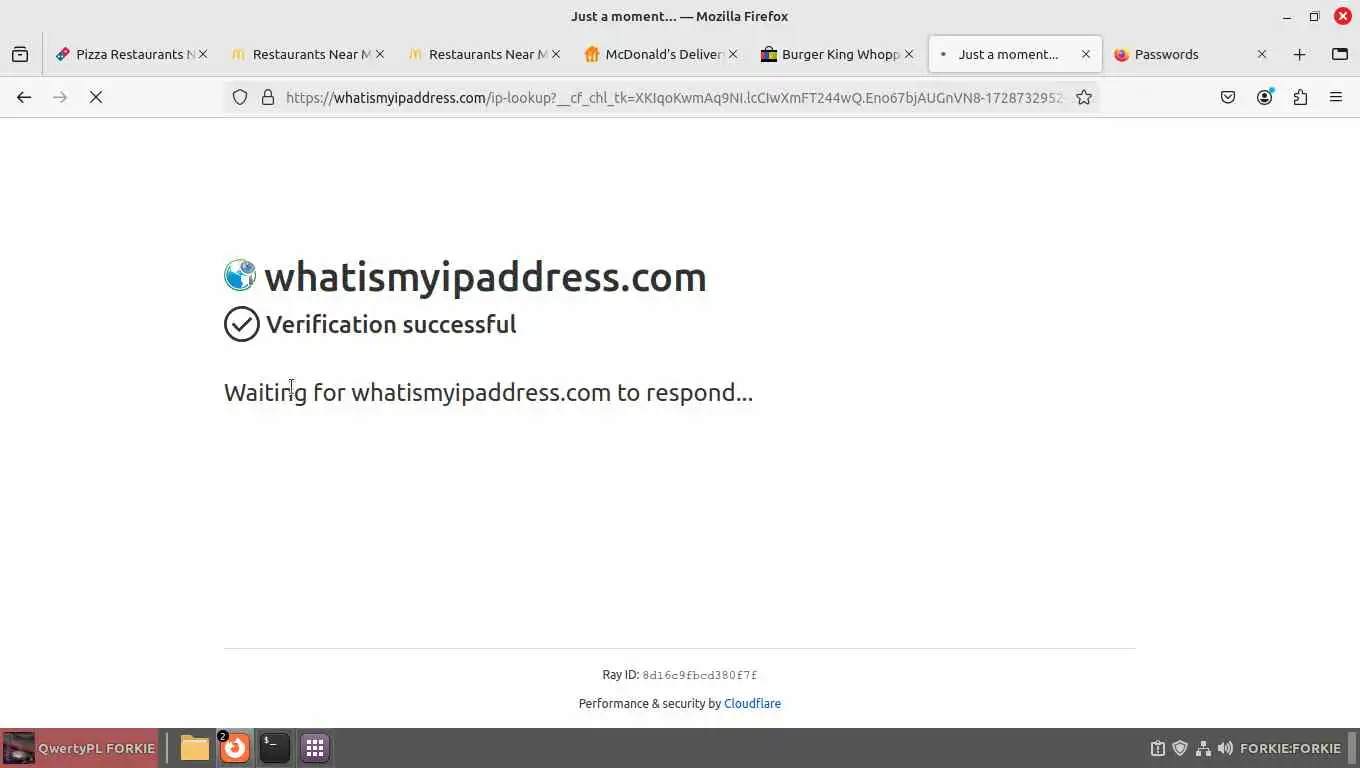Launch the terminal from taskbar
1360x768 pixels.
(274, 748)
